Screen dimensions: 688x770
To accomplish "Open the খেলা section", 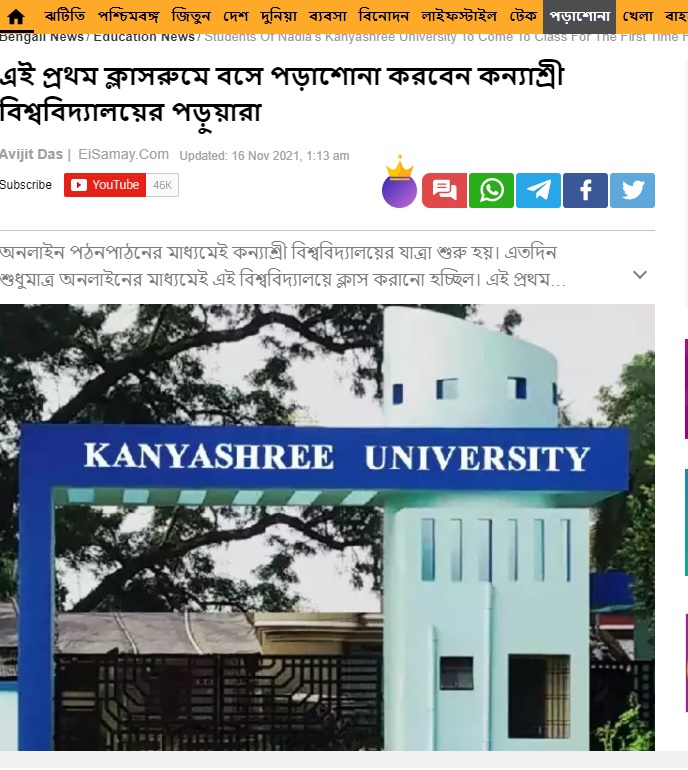I will click(x=637, y=16).
